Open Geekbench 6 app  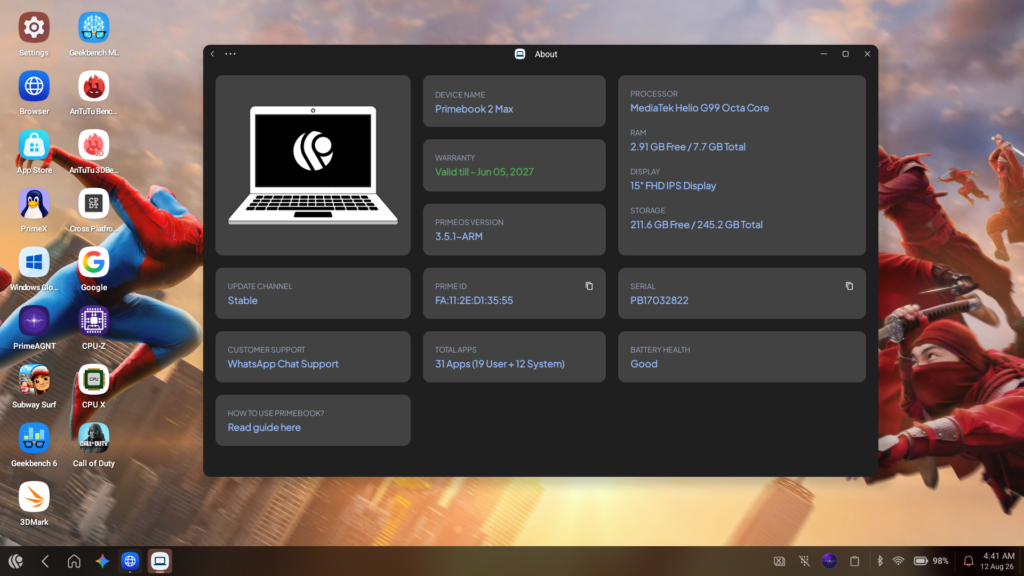34,438
